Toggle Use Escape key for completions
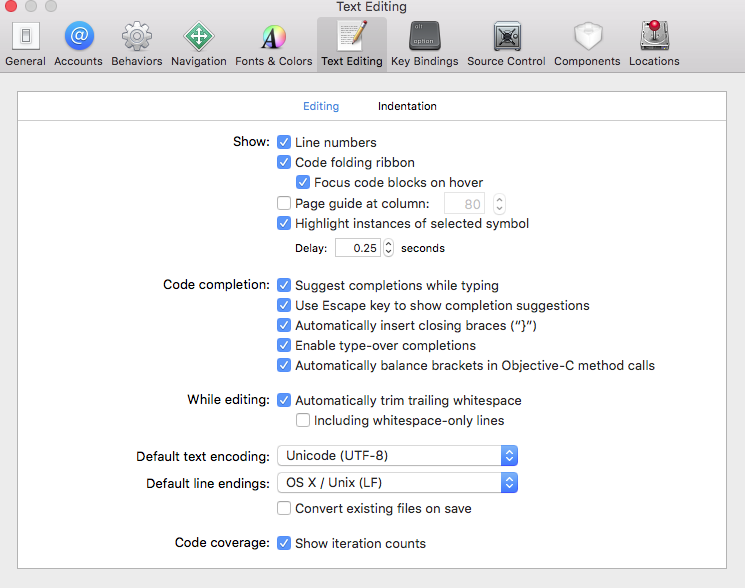The height and width of the screenshot is (588, 745). (x=284, y=305)
